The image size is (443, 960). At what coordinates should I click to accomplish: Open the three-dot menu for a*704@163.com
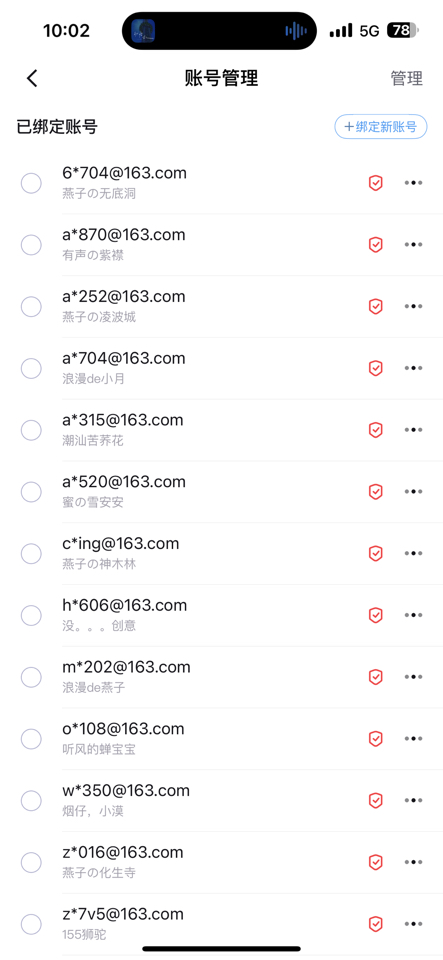[414, 368]
